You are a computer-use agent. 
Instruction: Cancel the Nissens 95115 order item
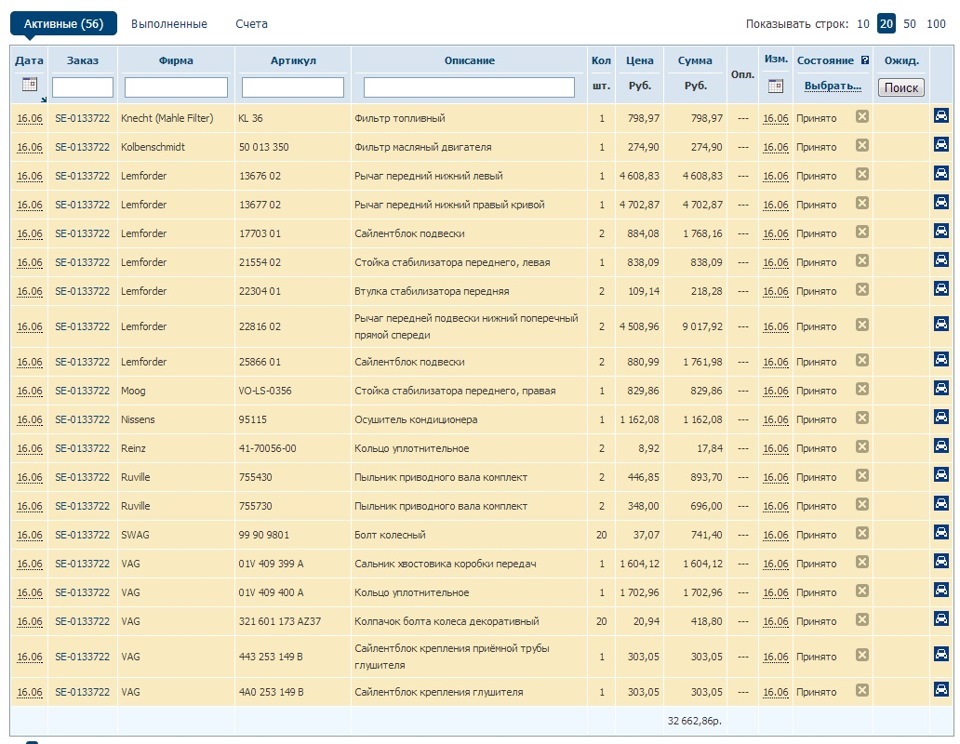coord(862,418)
